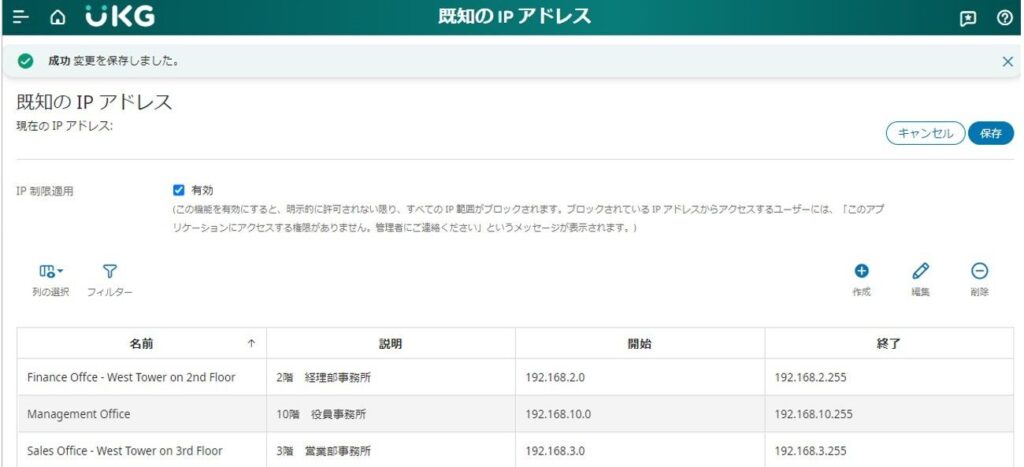Uncheck the IP 制限適用 有効 checkbox
The height and width of the screenshot is (467, 1024).
click(179, 190)
